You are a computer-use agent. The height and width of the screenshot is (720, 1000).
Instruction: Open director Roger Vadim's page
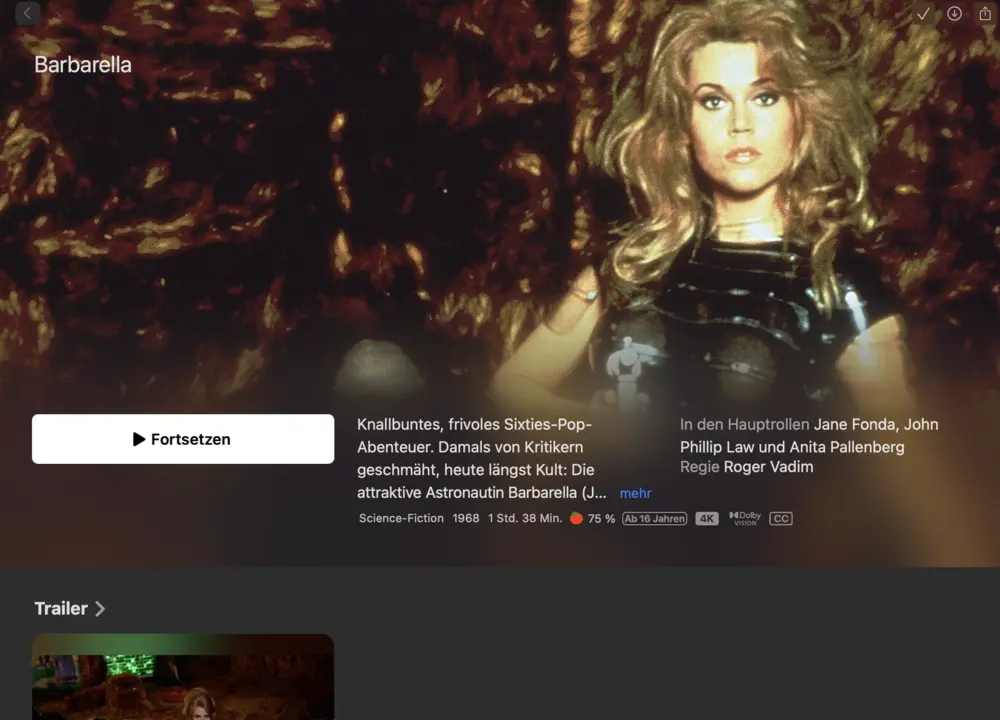768,467
